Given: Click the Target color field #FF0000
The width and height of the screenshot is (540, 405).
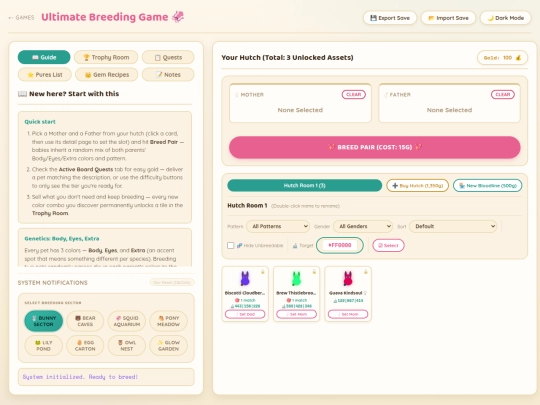Looking at the screenshot, I should [x=340, y=245].
